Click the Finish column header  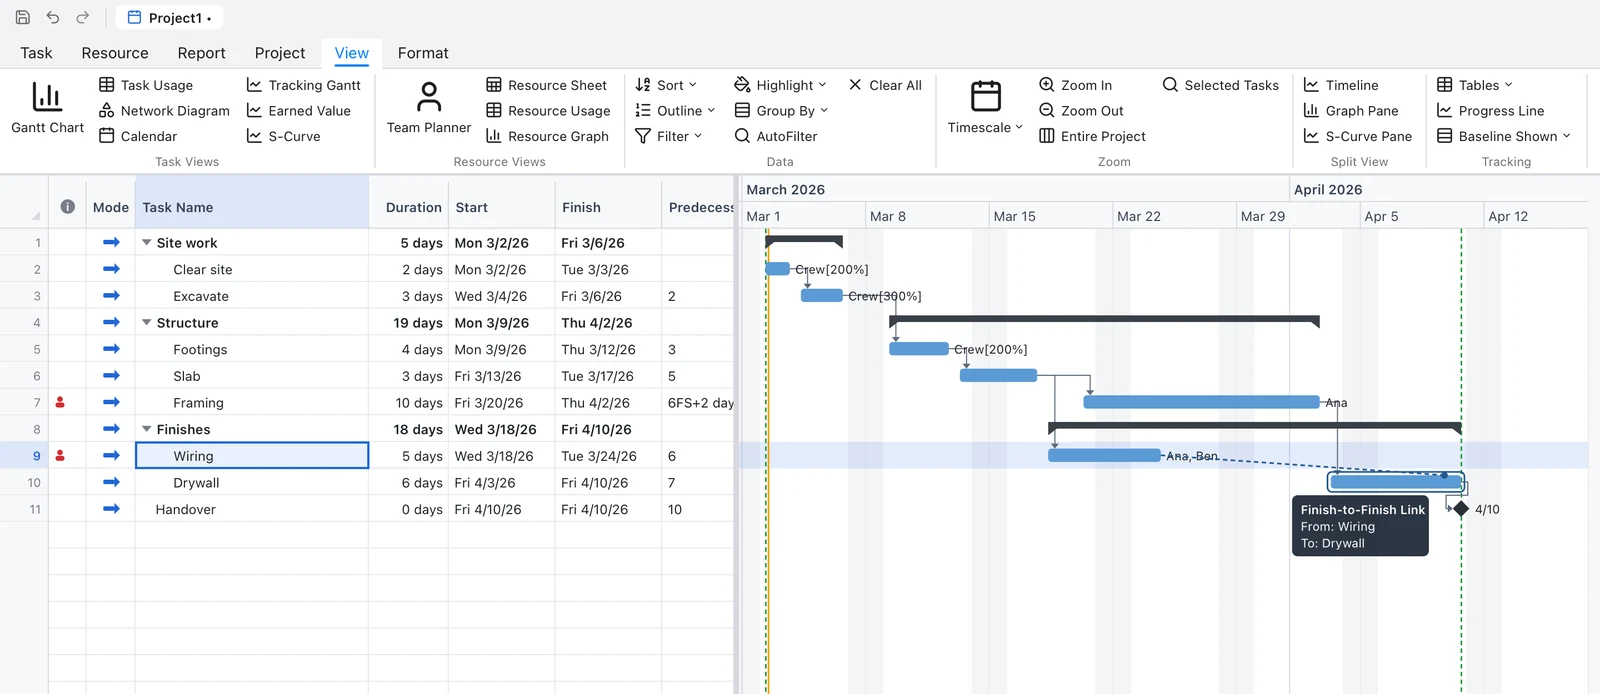[608, 207]
